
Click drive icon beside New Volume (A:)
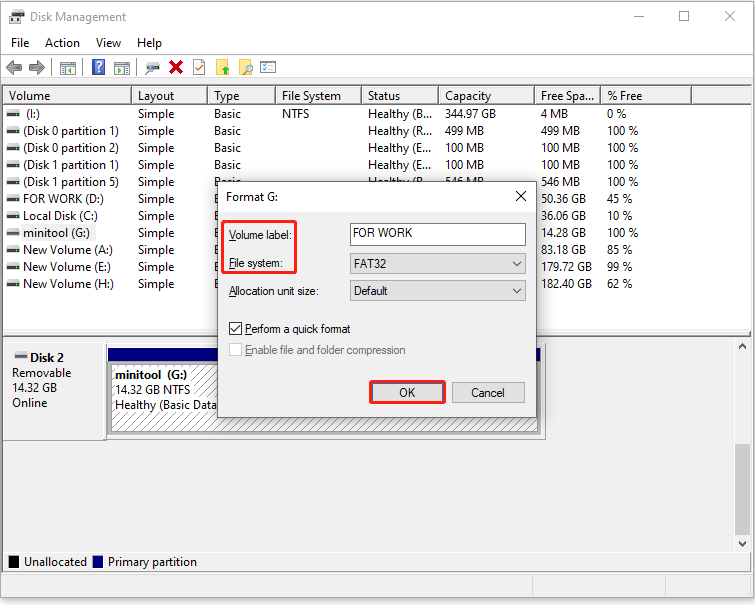[13, 250]
